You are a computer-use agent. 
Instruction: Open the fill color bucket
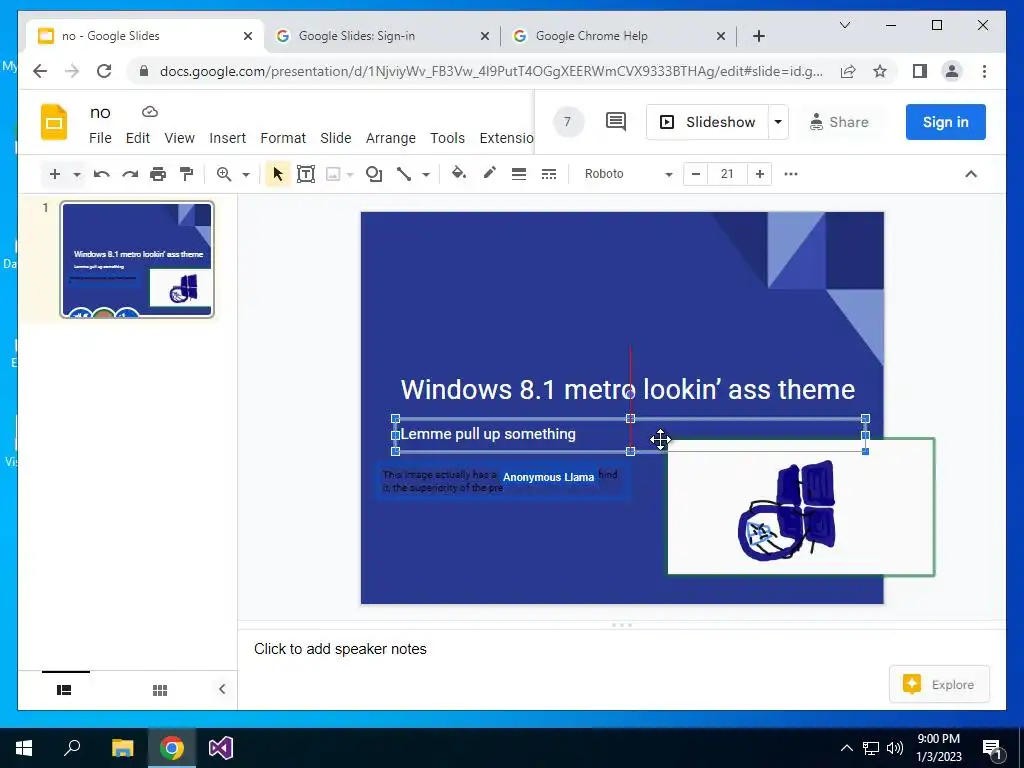pyautogui.click(x=458, y=174)
